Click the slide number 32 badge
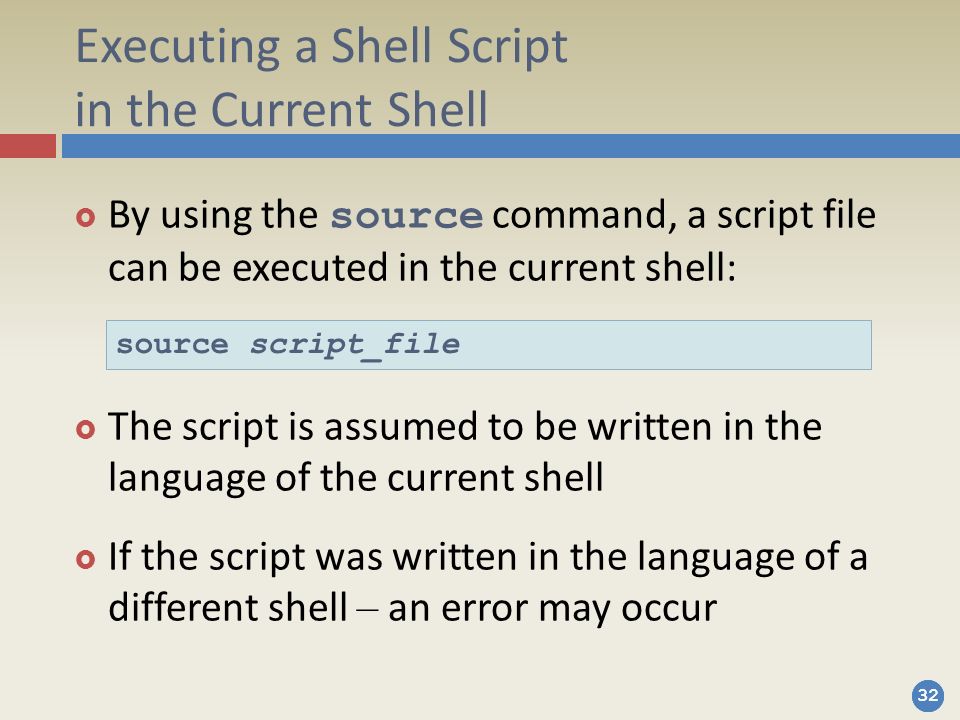The width and height of the screenshot is (960, 720). [x=928, y=696]
